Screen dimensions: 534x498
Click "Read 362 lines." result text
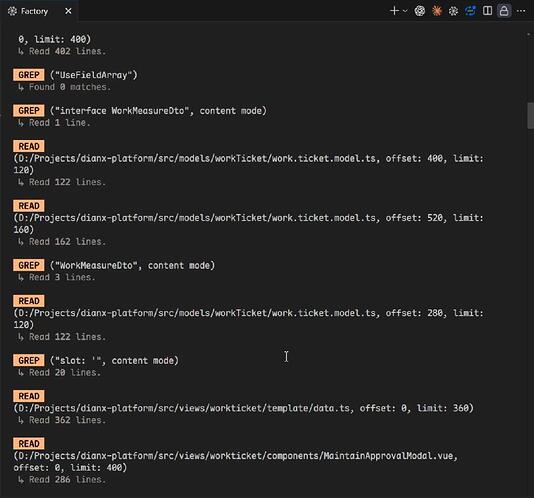67,420
